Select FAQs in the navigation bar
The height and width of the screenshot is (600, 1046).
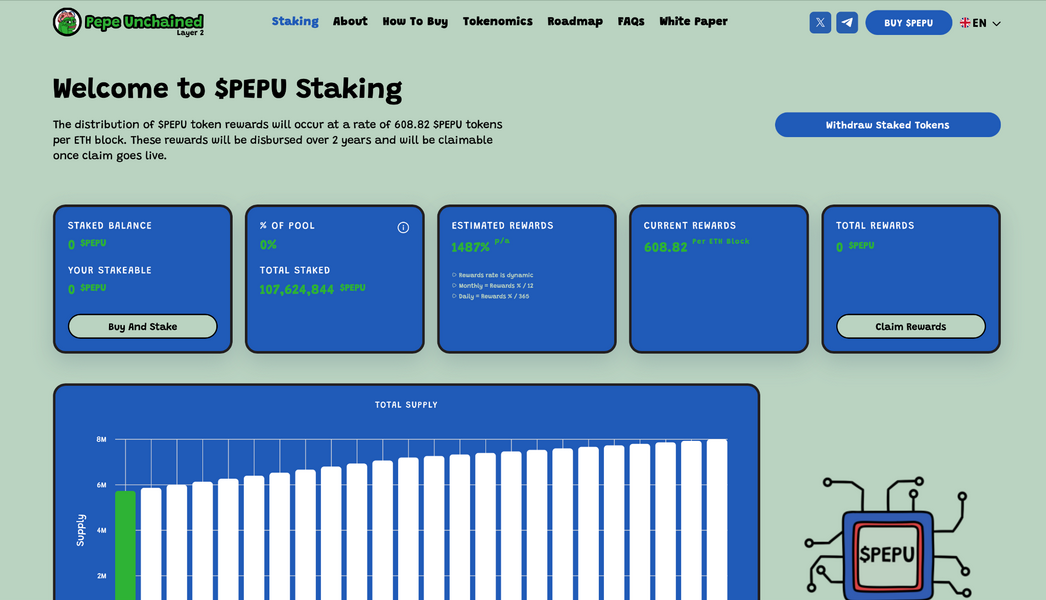pos(631,21)
